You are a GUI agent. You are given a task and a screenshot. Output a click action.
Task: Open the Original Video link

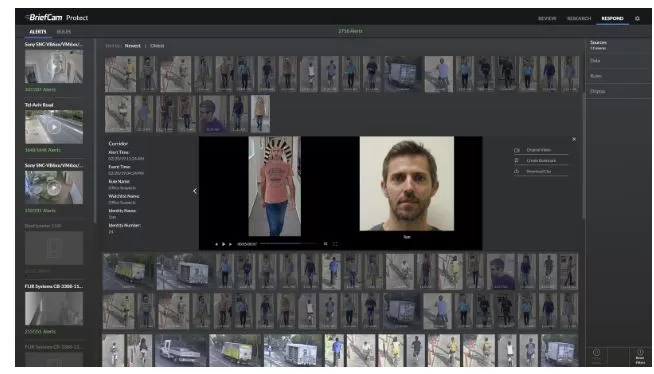[x=538, y=150]
